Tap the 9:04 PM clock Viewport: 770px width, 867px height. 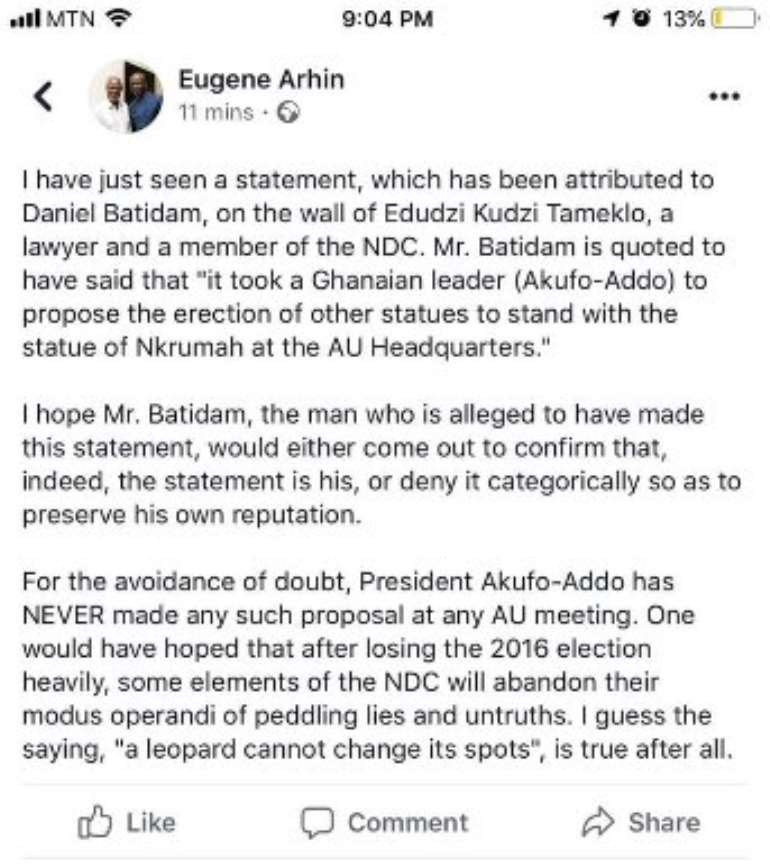387,19
